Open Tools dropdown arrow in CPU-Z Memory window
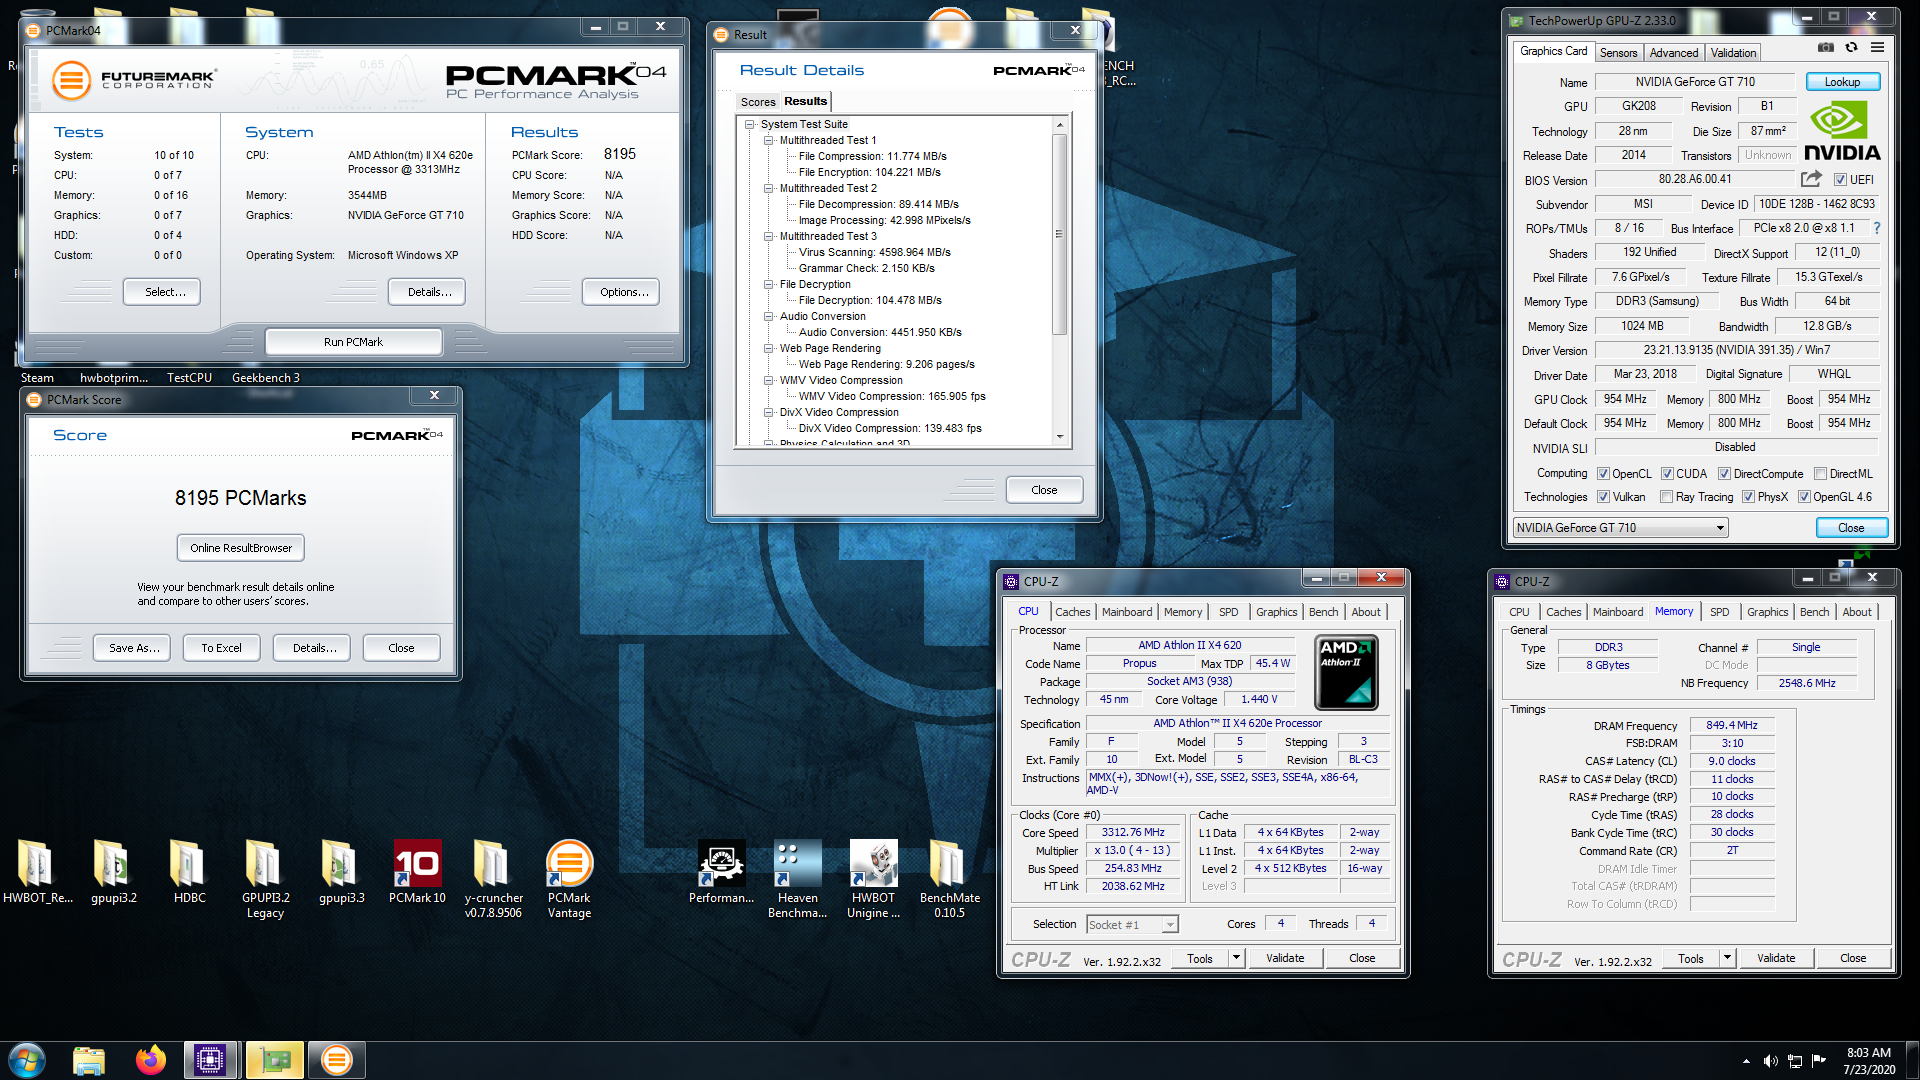The width and height of the screenshot is (1920, 1080). pos(1727,958)
